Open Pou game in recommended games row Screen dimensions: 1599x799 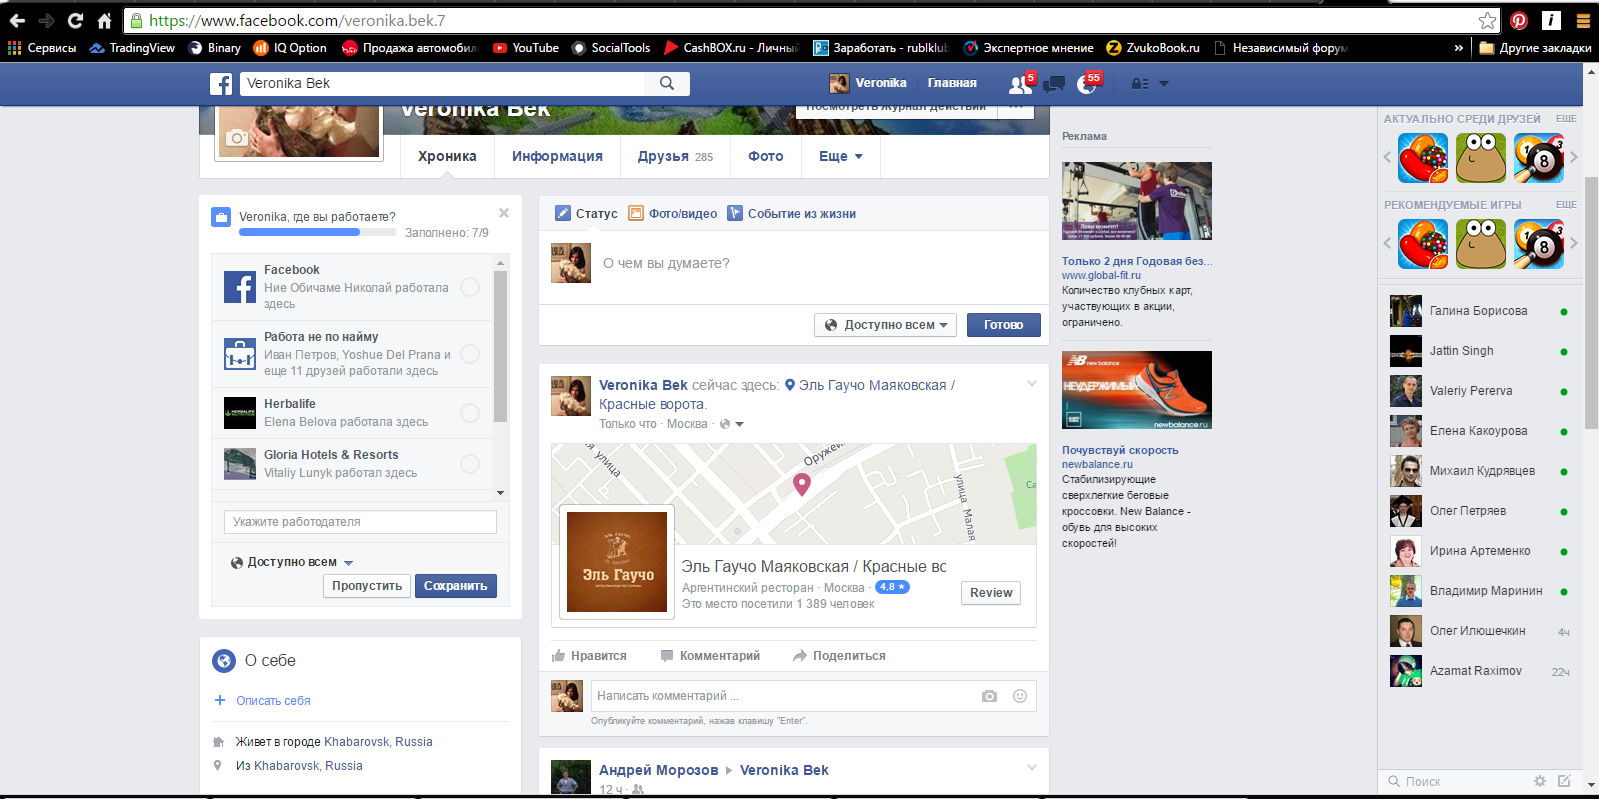pos(1481,243)
